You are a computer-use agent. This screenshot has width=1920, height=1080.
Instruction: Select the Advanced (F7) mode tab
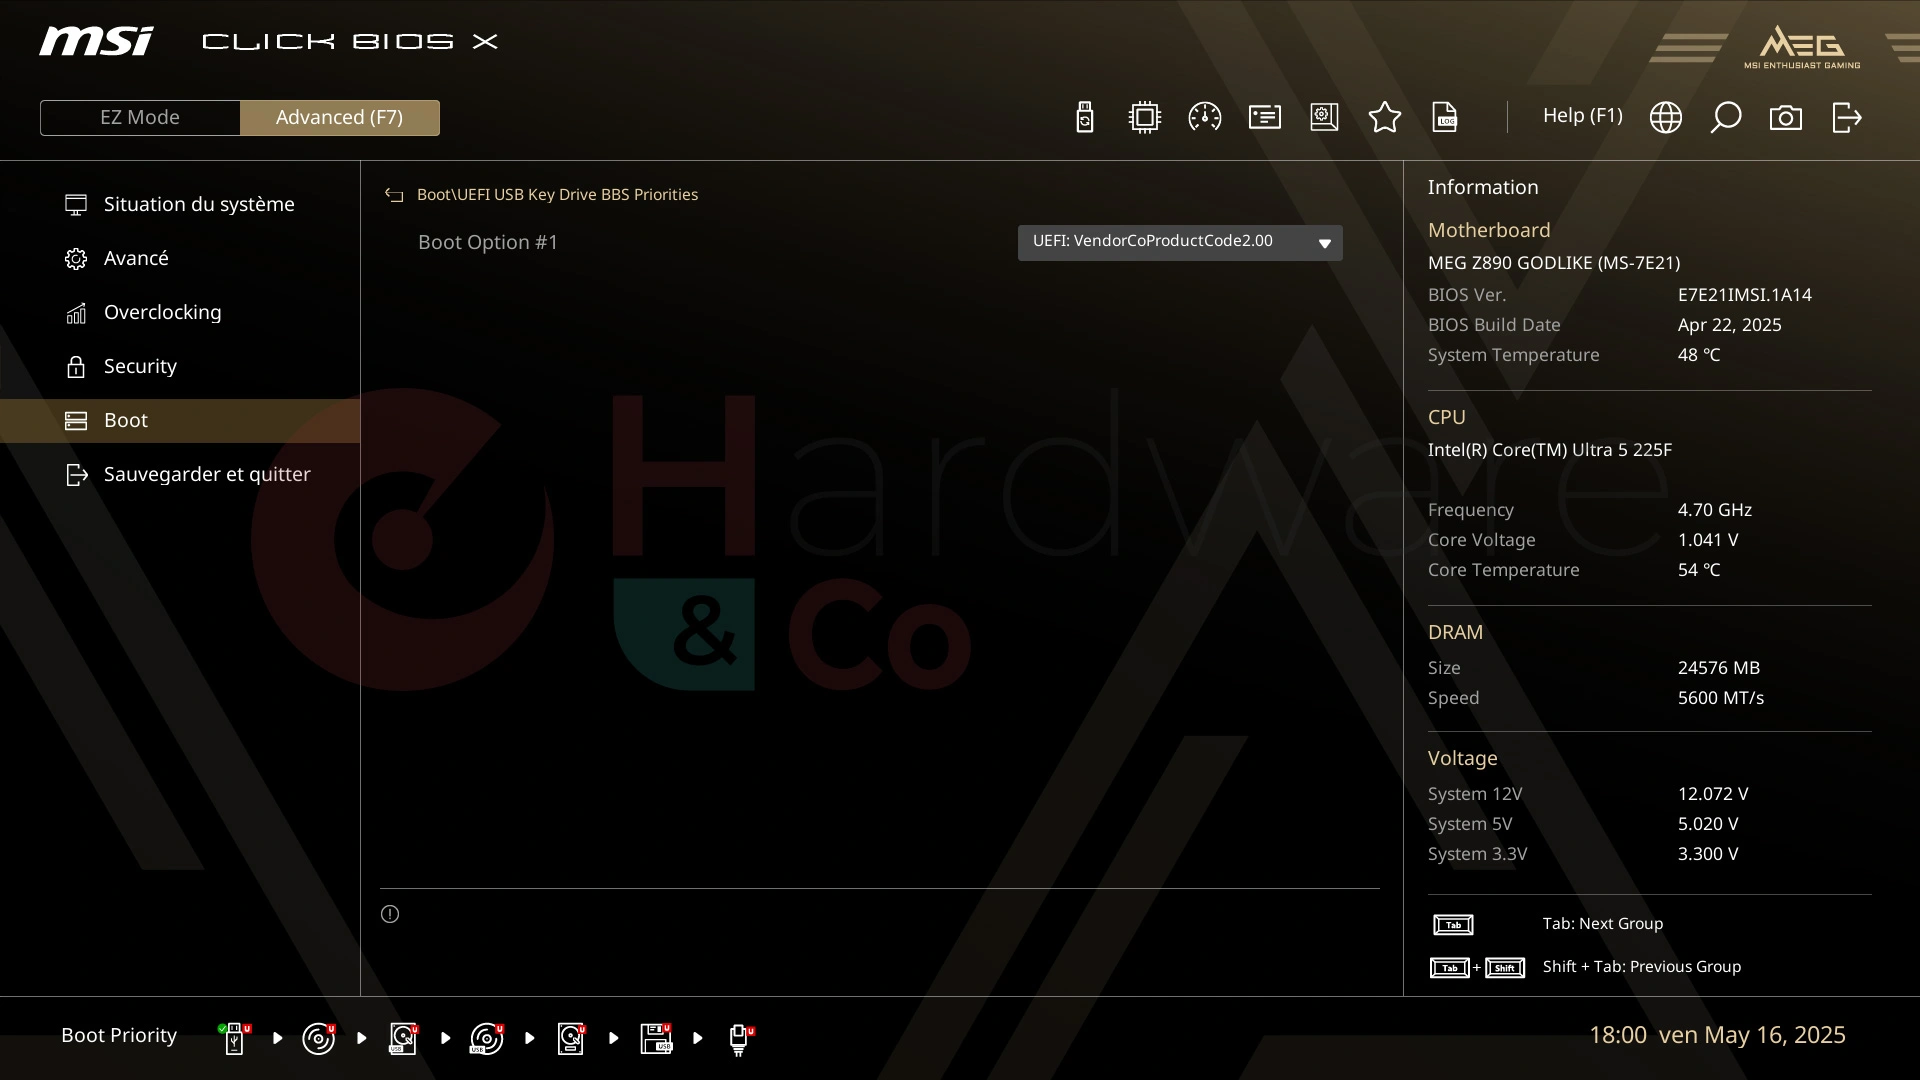point(340,117)
